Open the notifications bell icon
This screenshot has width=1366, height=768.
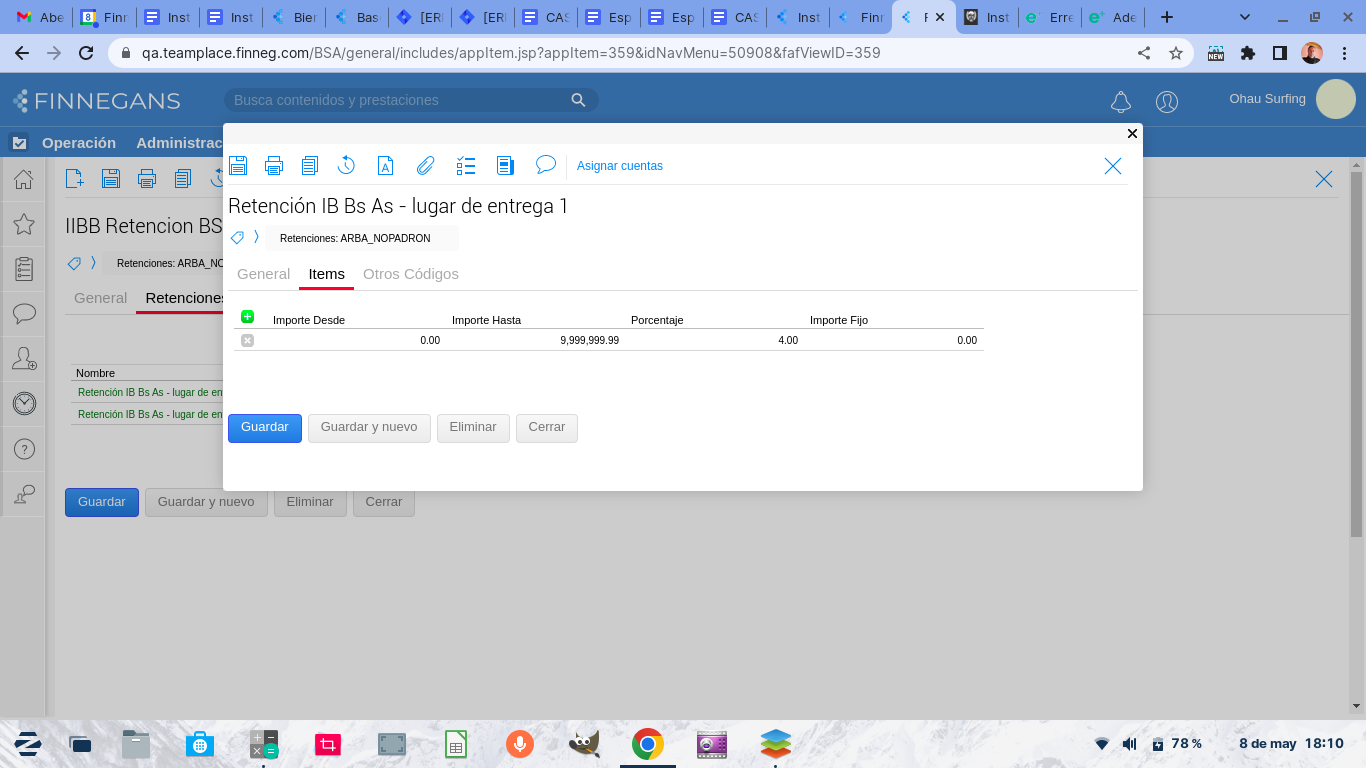click(x=1121, y=102)
